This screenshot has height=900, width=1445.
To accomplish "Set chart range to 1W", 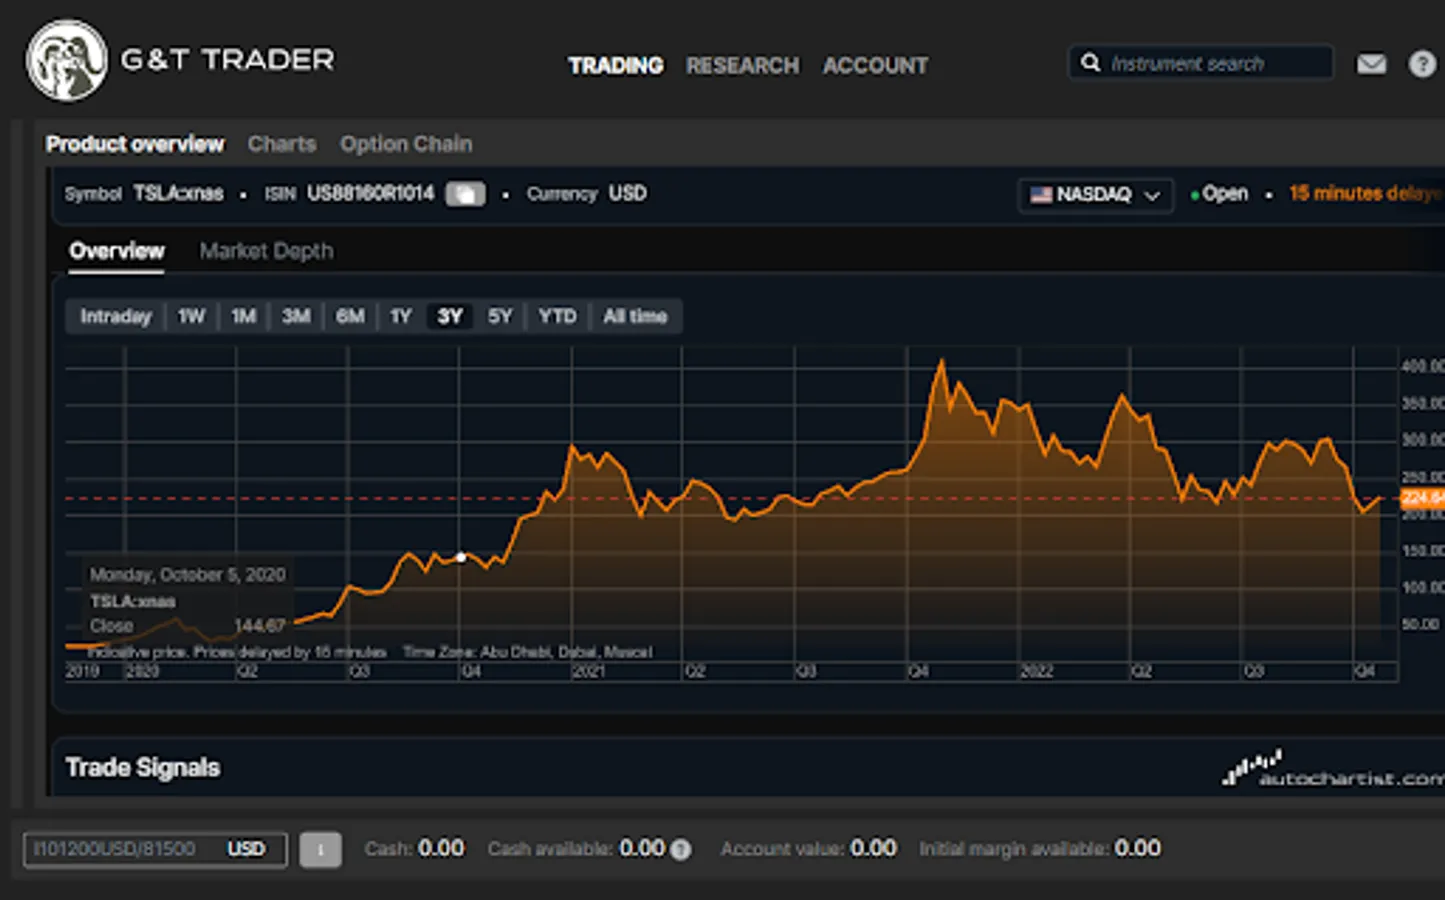I will pyautogui.click(x=191, y=316).
